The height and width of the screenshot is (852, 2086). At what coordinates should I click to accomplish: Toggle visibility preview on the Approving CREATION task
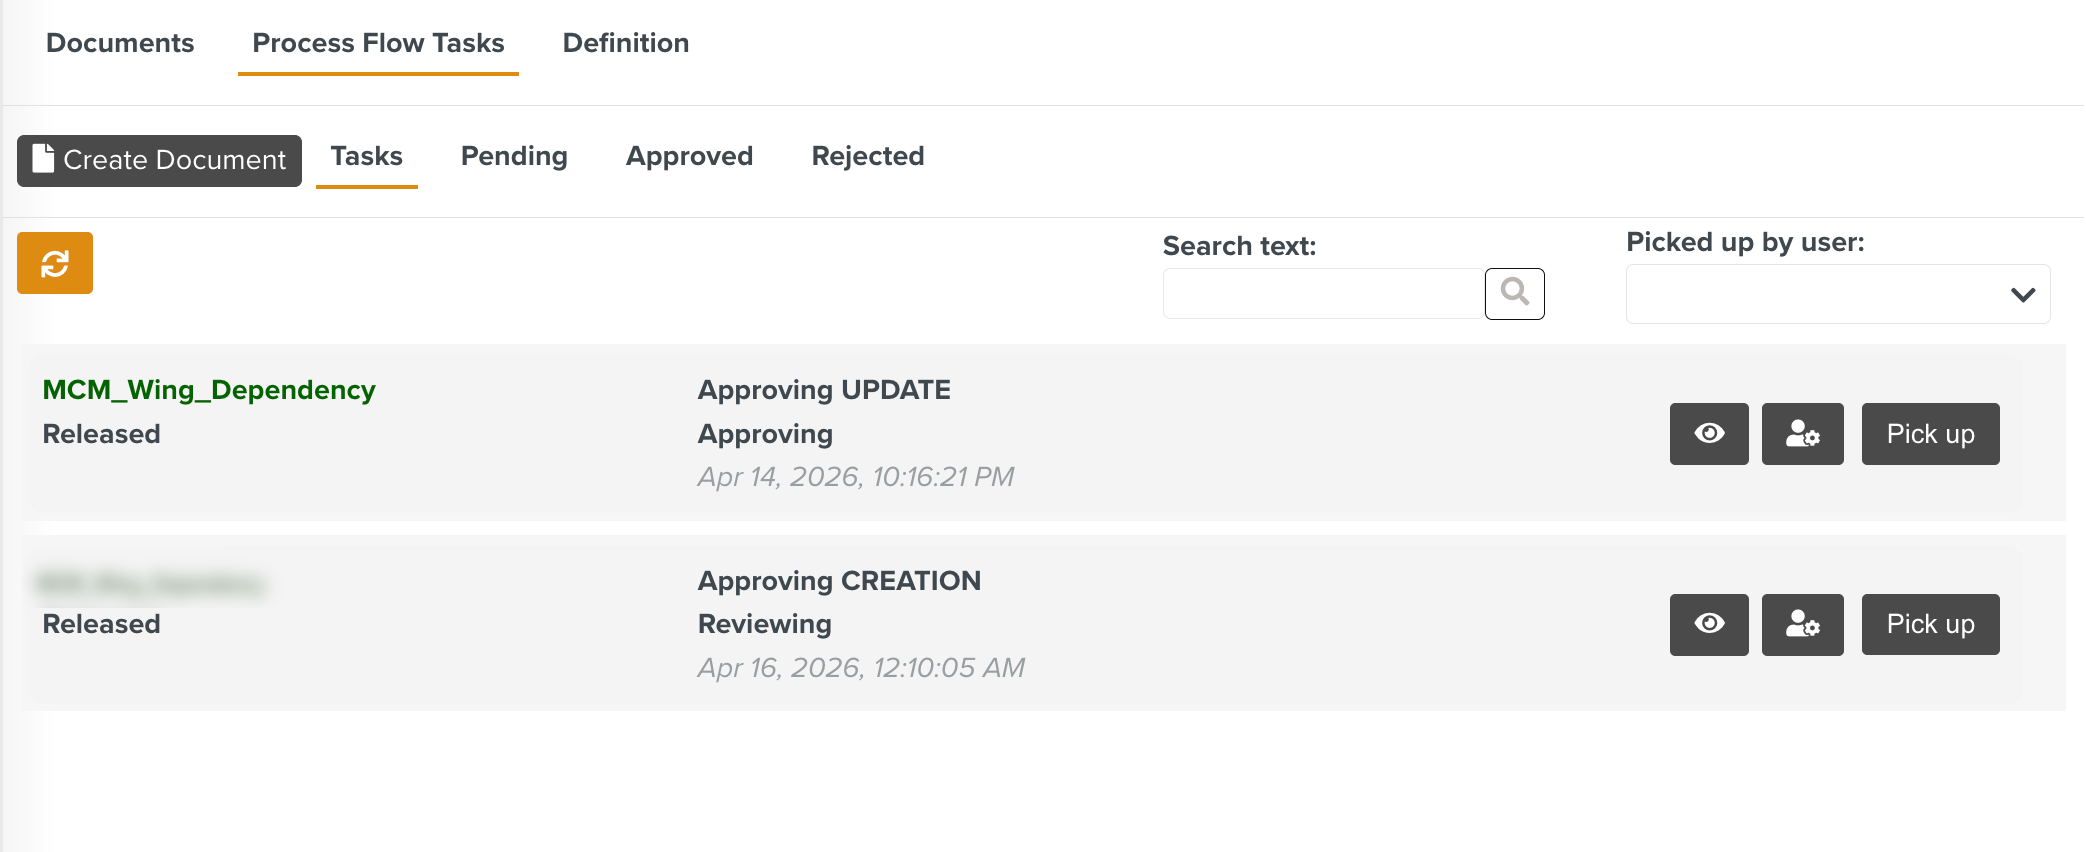1708,624
